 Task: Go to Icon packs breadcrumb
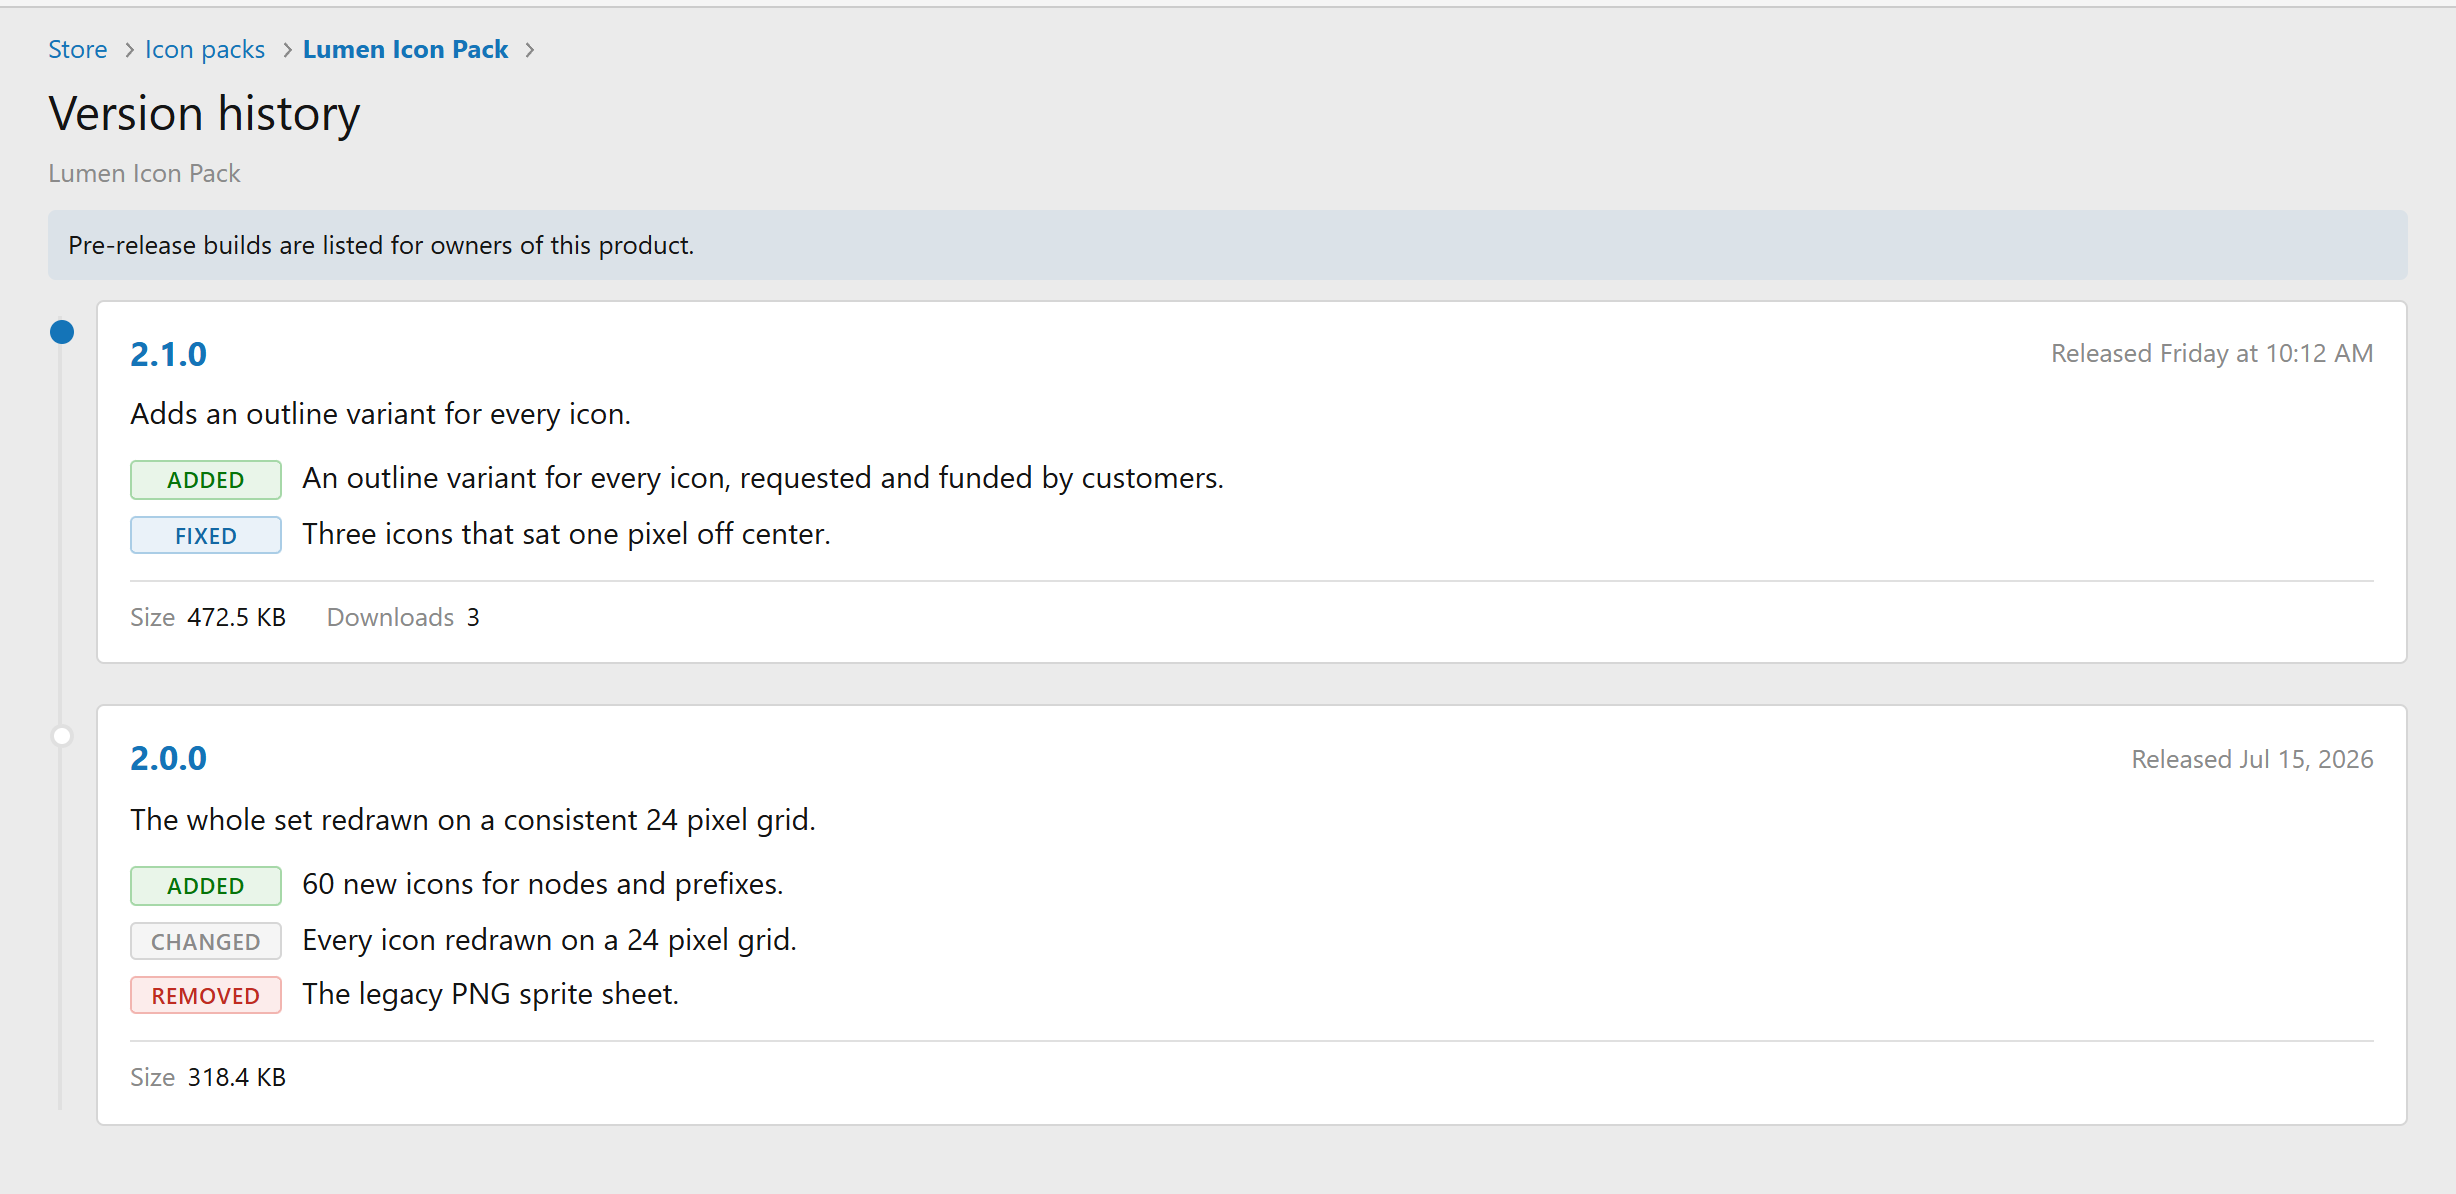(x=205, y=49)
